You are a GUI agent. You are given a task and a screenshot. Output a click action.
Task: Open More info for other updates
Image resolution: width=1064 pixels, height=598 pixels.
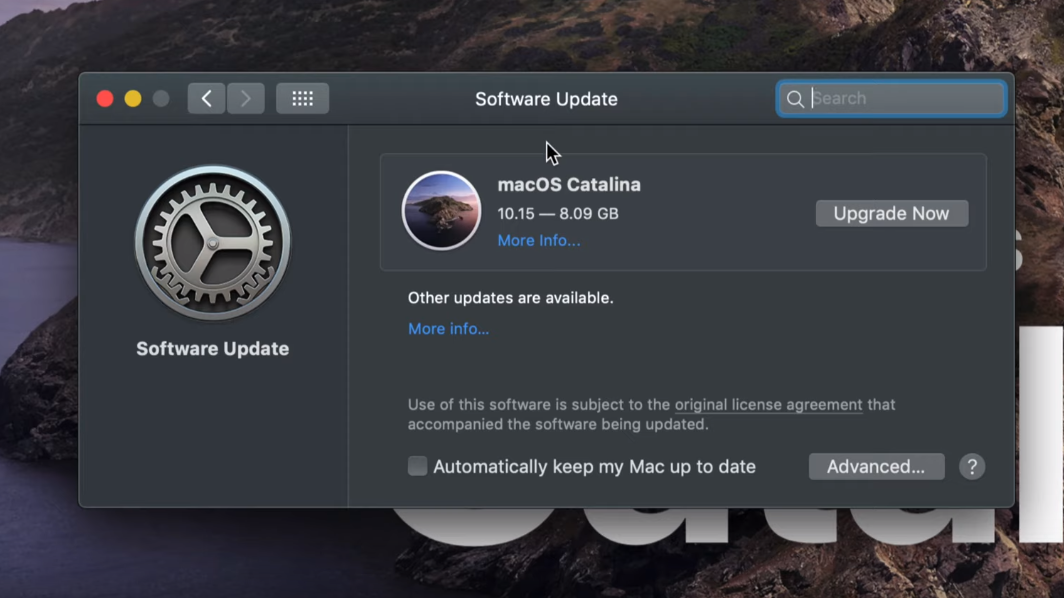[x=448, y=328]
